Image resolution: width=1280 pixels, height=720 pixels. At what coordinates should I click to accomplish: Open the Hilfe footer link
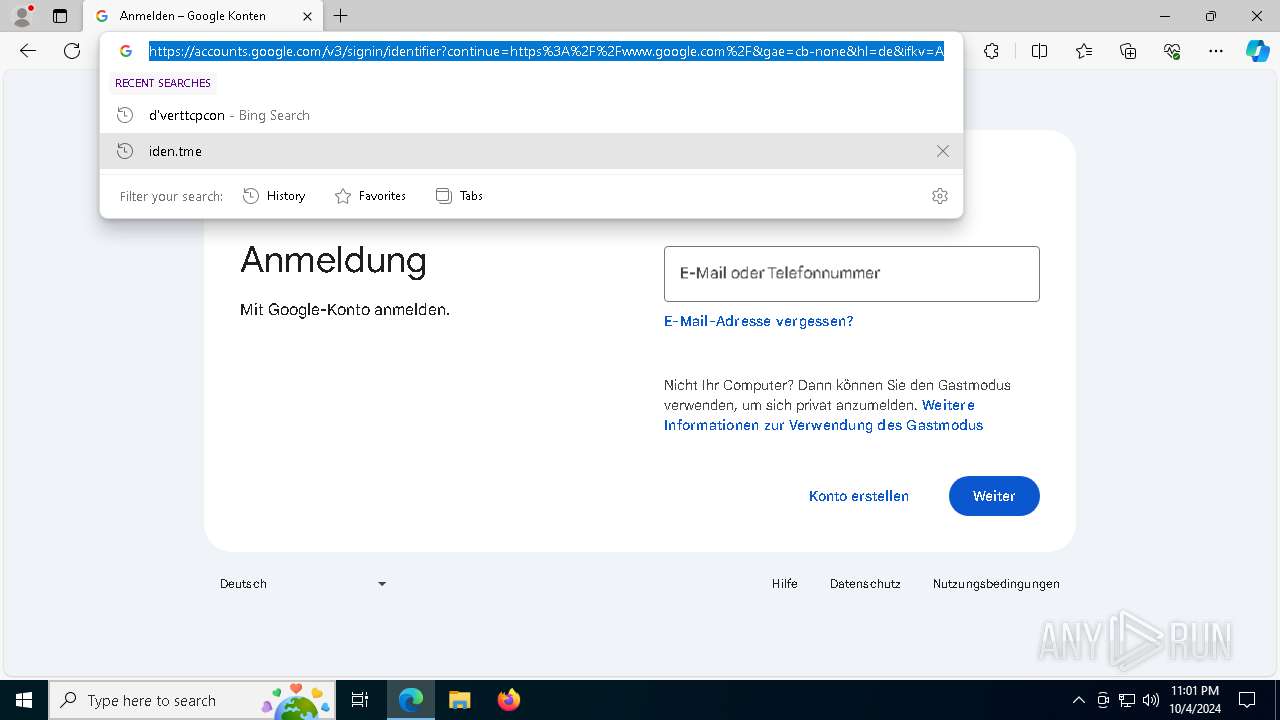(784, 584)
